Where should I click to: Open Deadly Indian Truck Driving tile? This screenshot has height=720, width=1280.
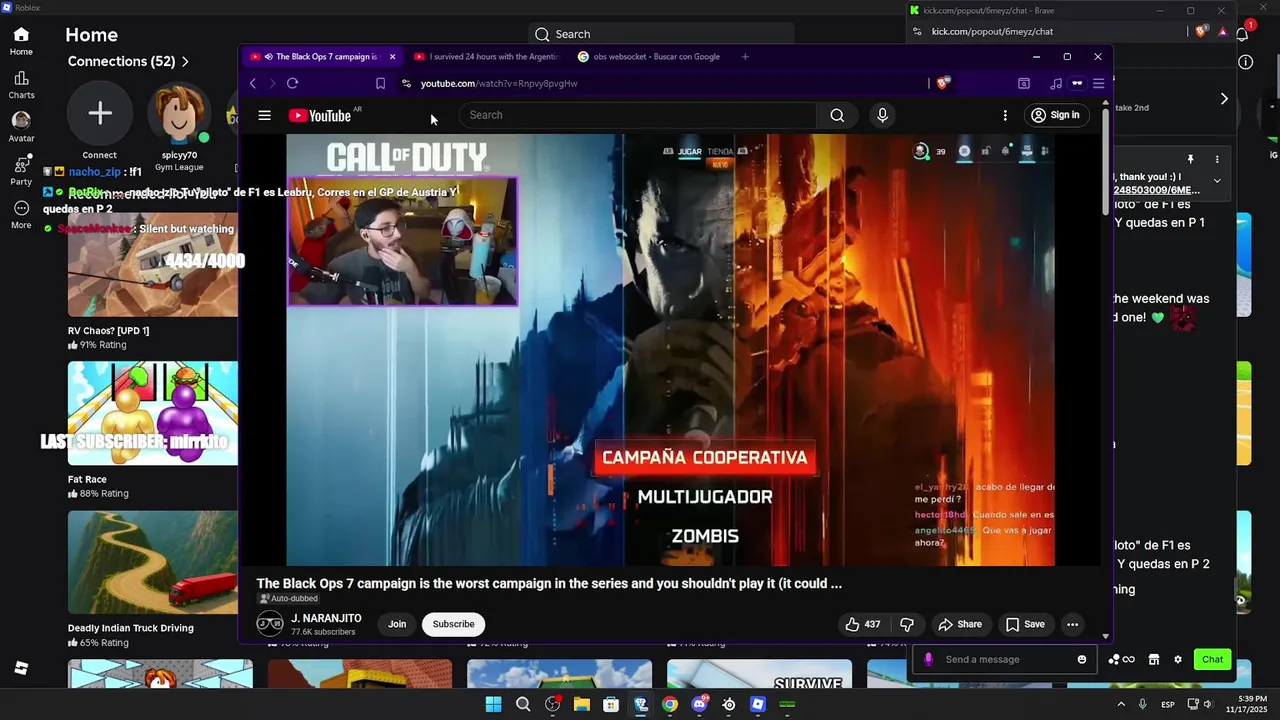[x=153, y=562]
